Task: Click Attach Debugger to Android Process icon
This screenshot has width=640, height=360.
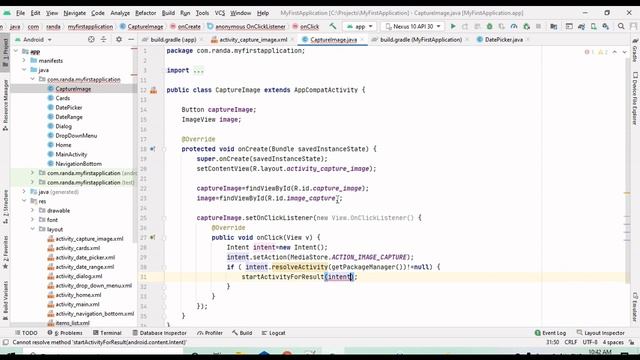Action: 527,27
